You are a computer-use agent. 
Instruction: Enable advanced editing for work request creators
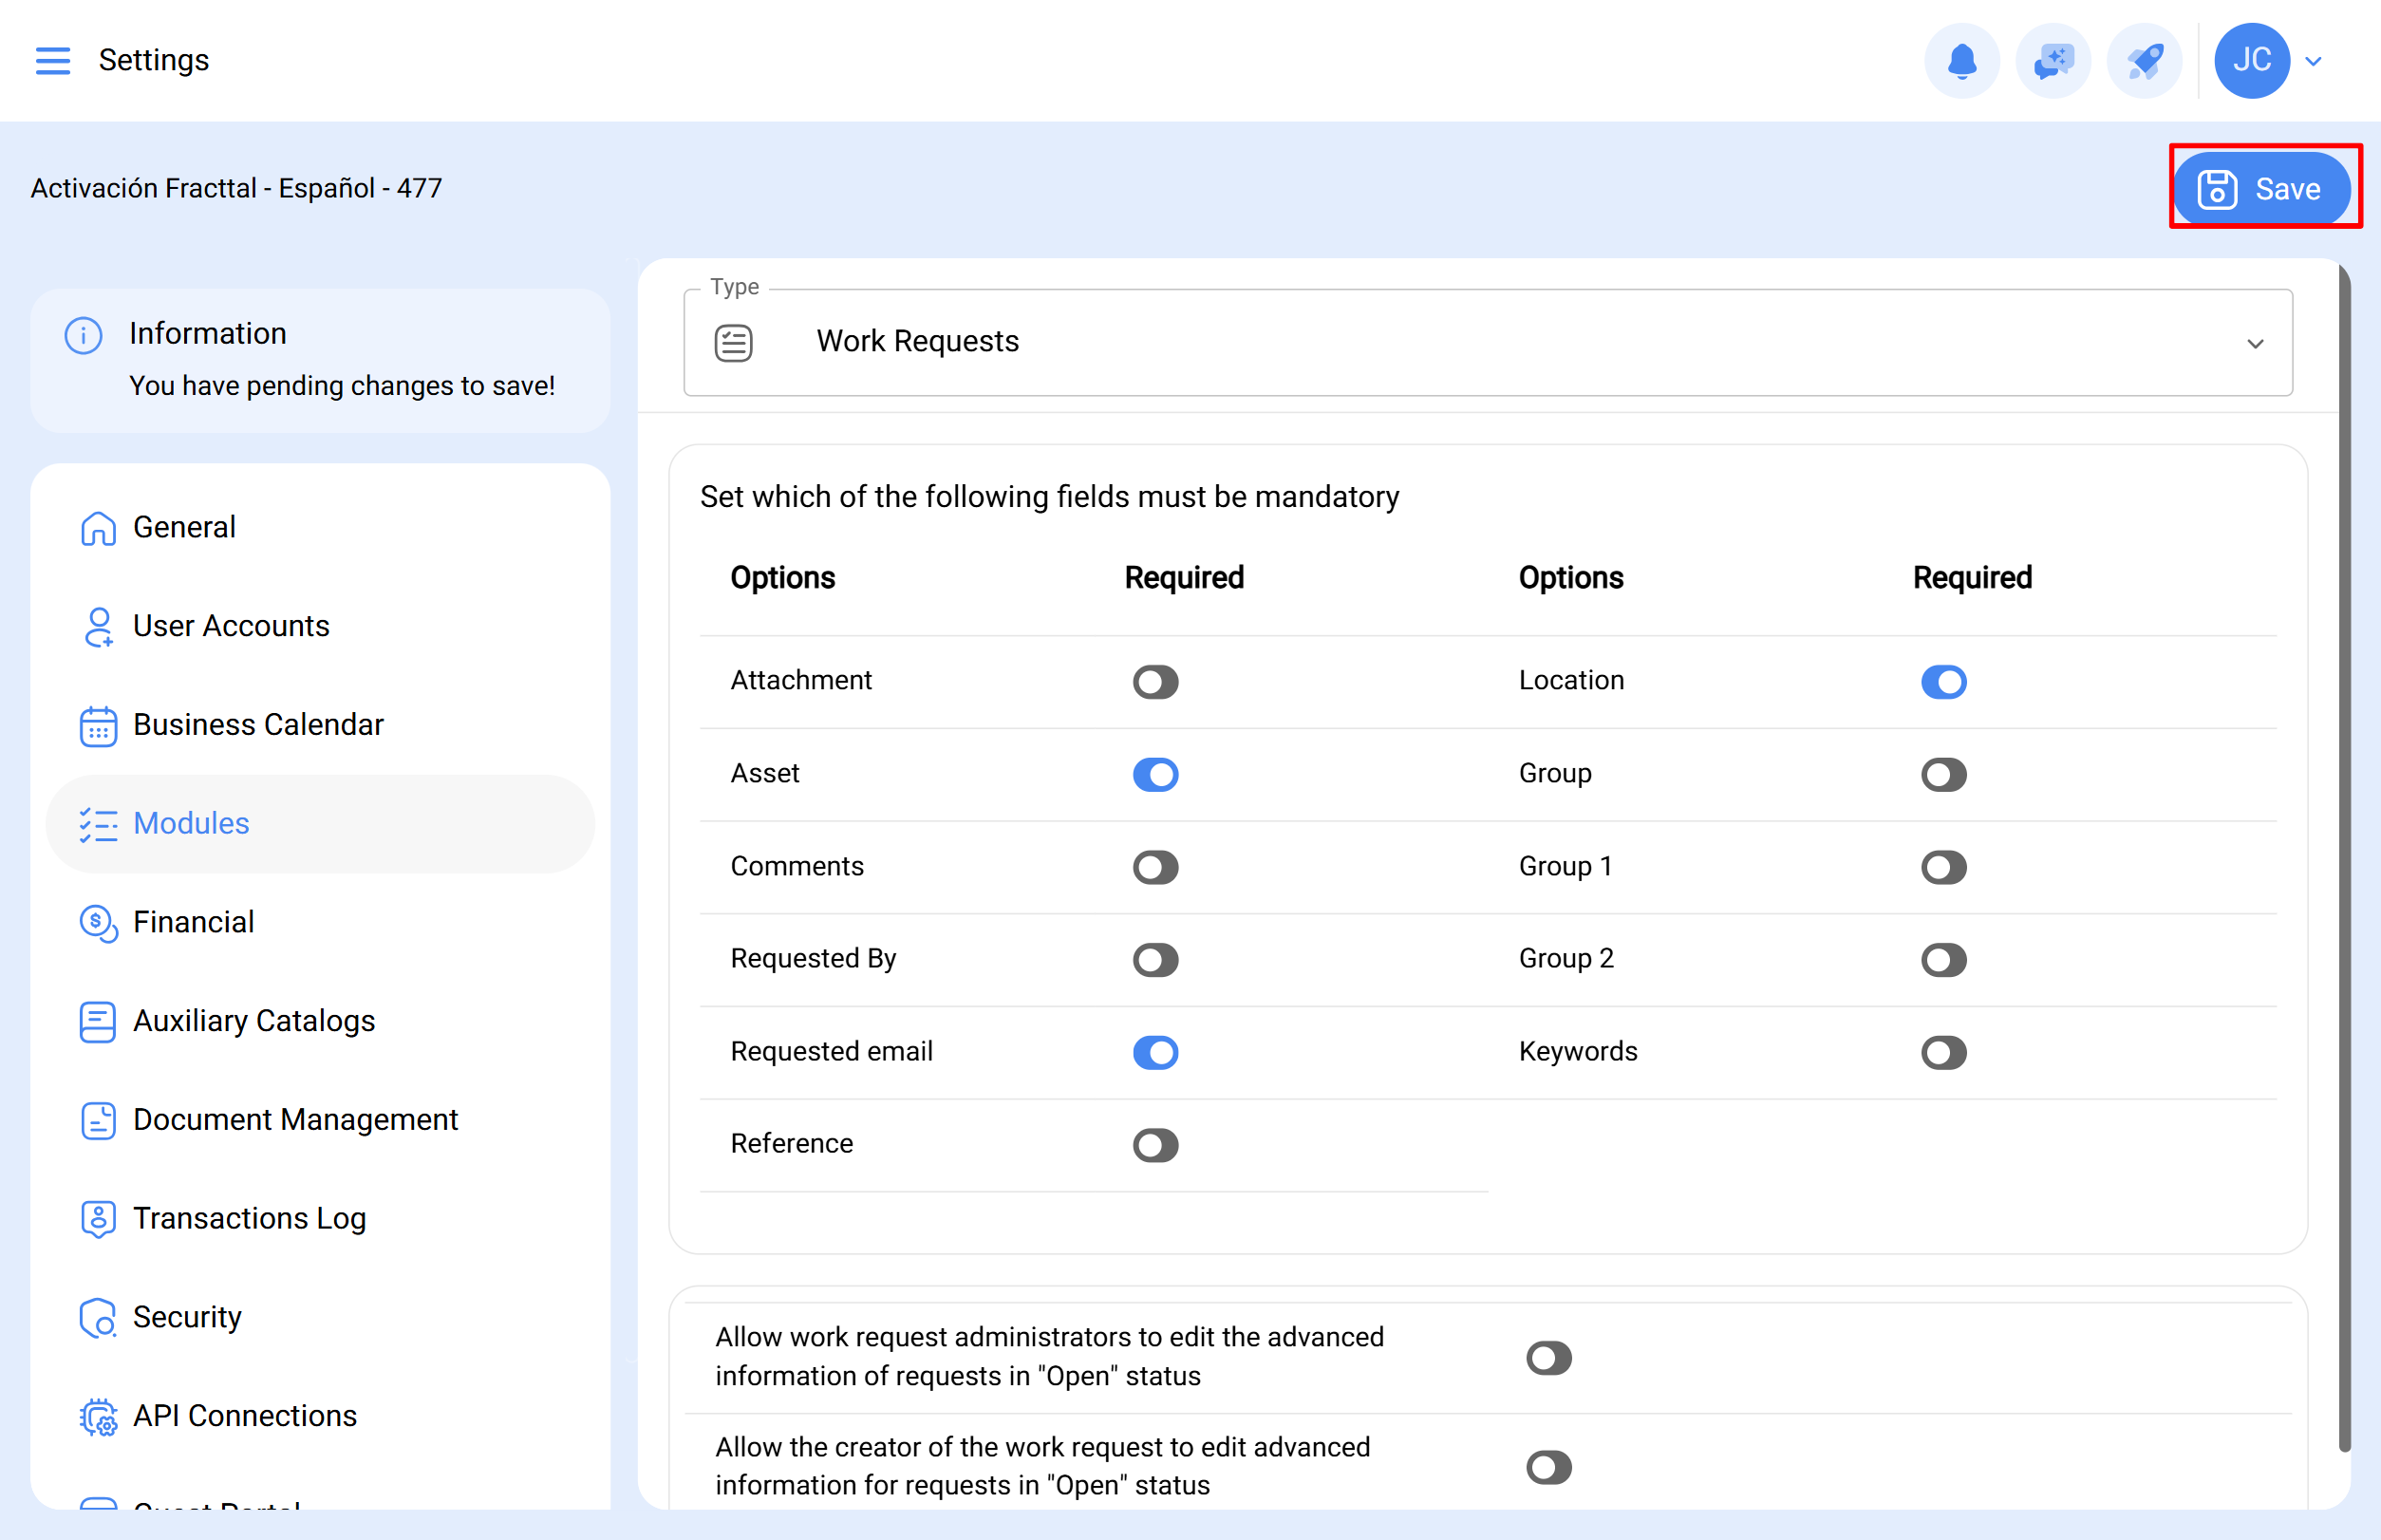pyautogui.click(x=1548, y=1466)
